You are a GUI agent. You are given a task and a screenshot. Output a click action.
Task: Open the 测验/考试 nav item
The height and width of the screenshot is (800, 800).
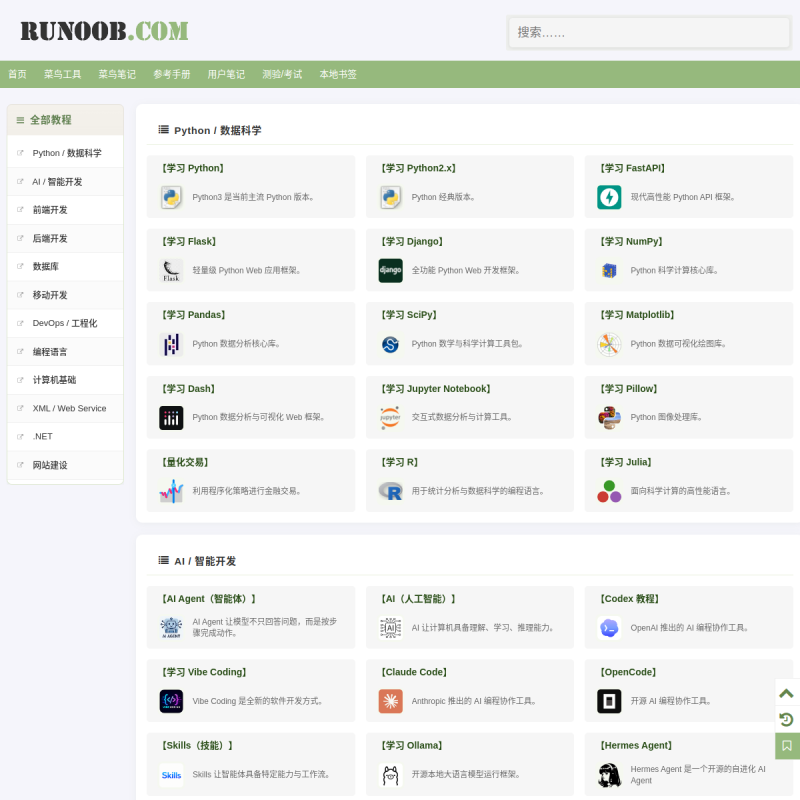point(282,74)
